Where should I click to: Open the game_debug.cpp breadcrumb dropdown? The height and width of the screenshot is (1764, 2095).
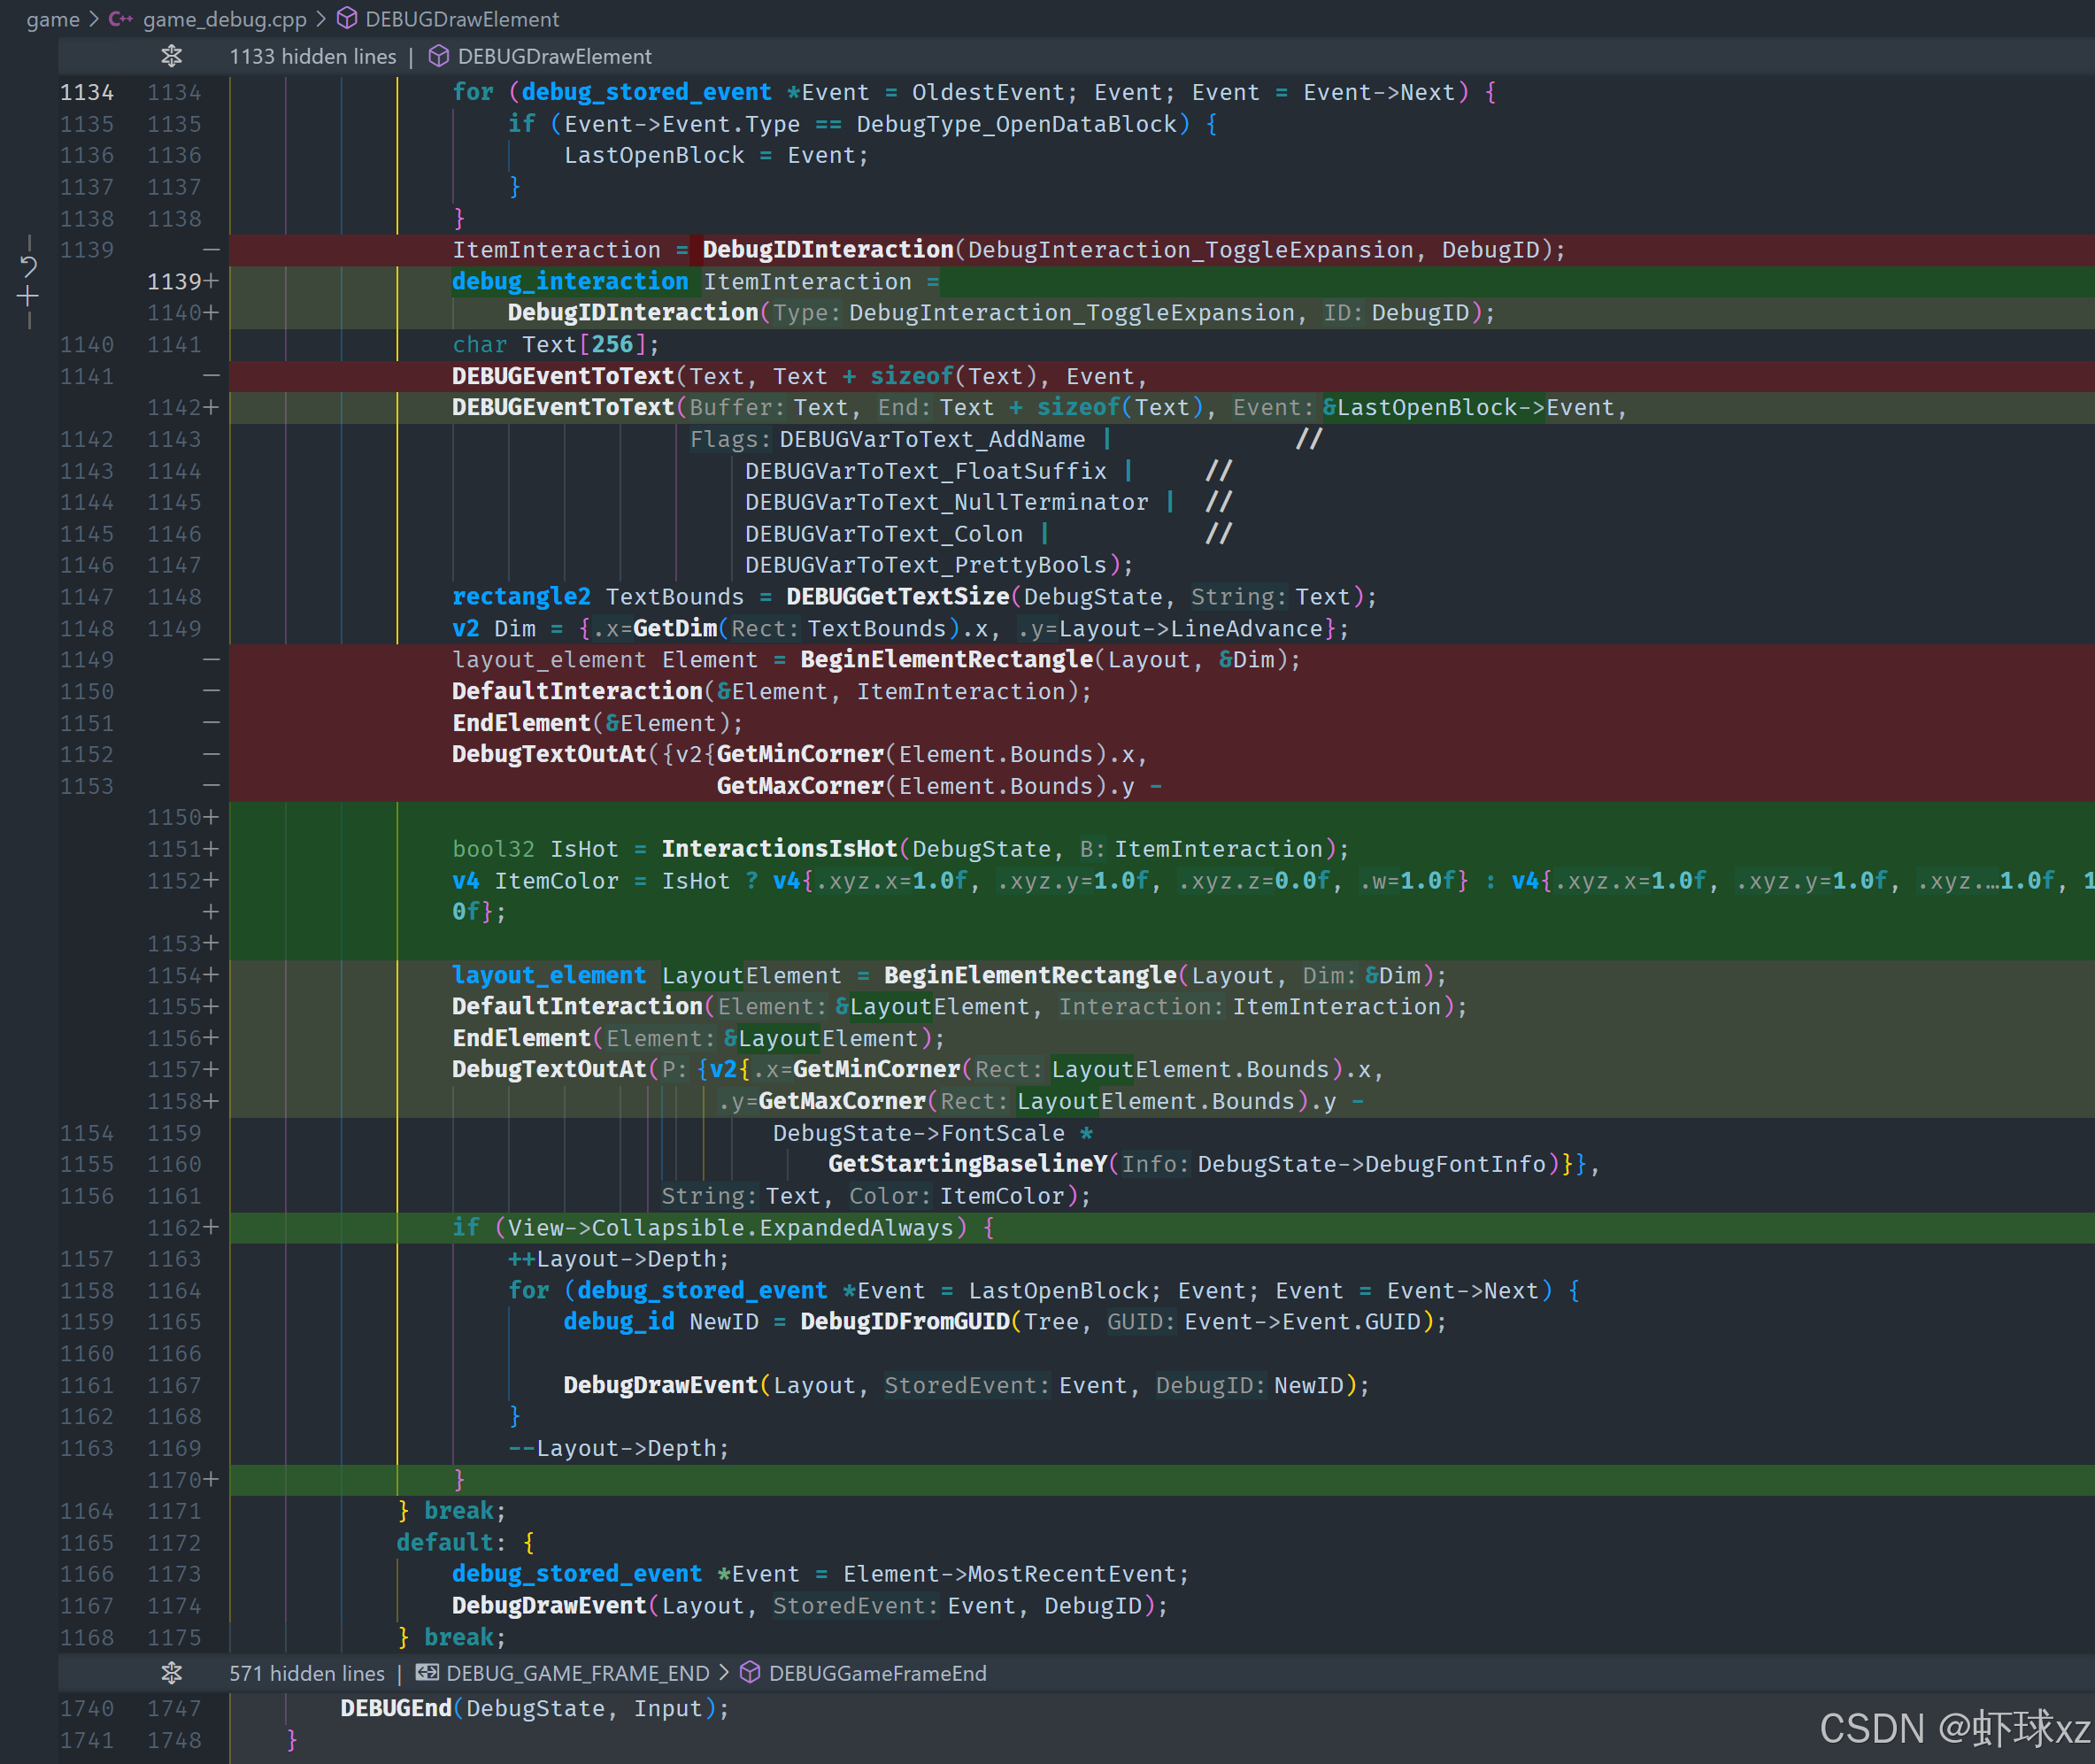224,19
